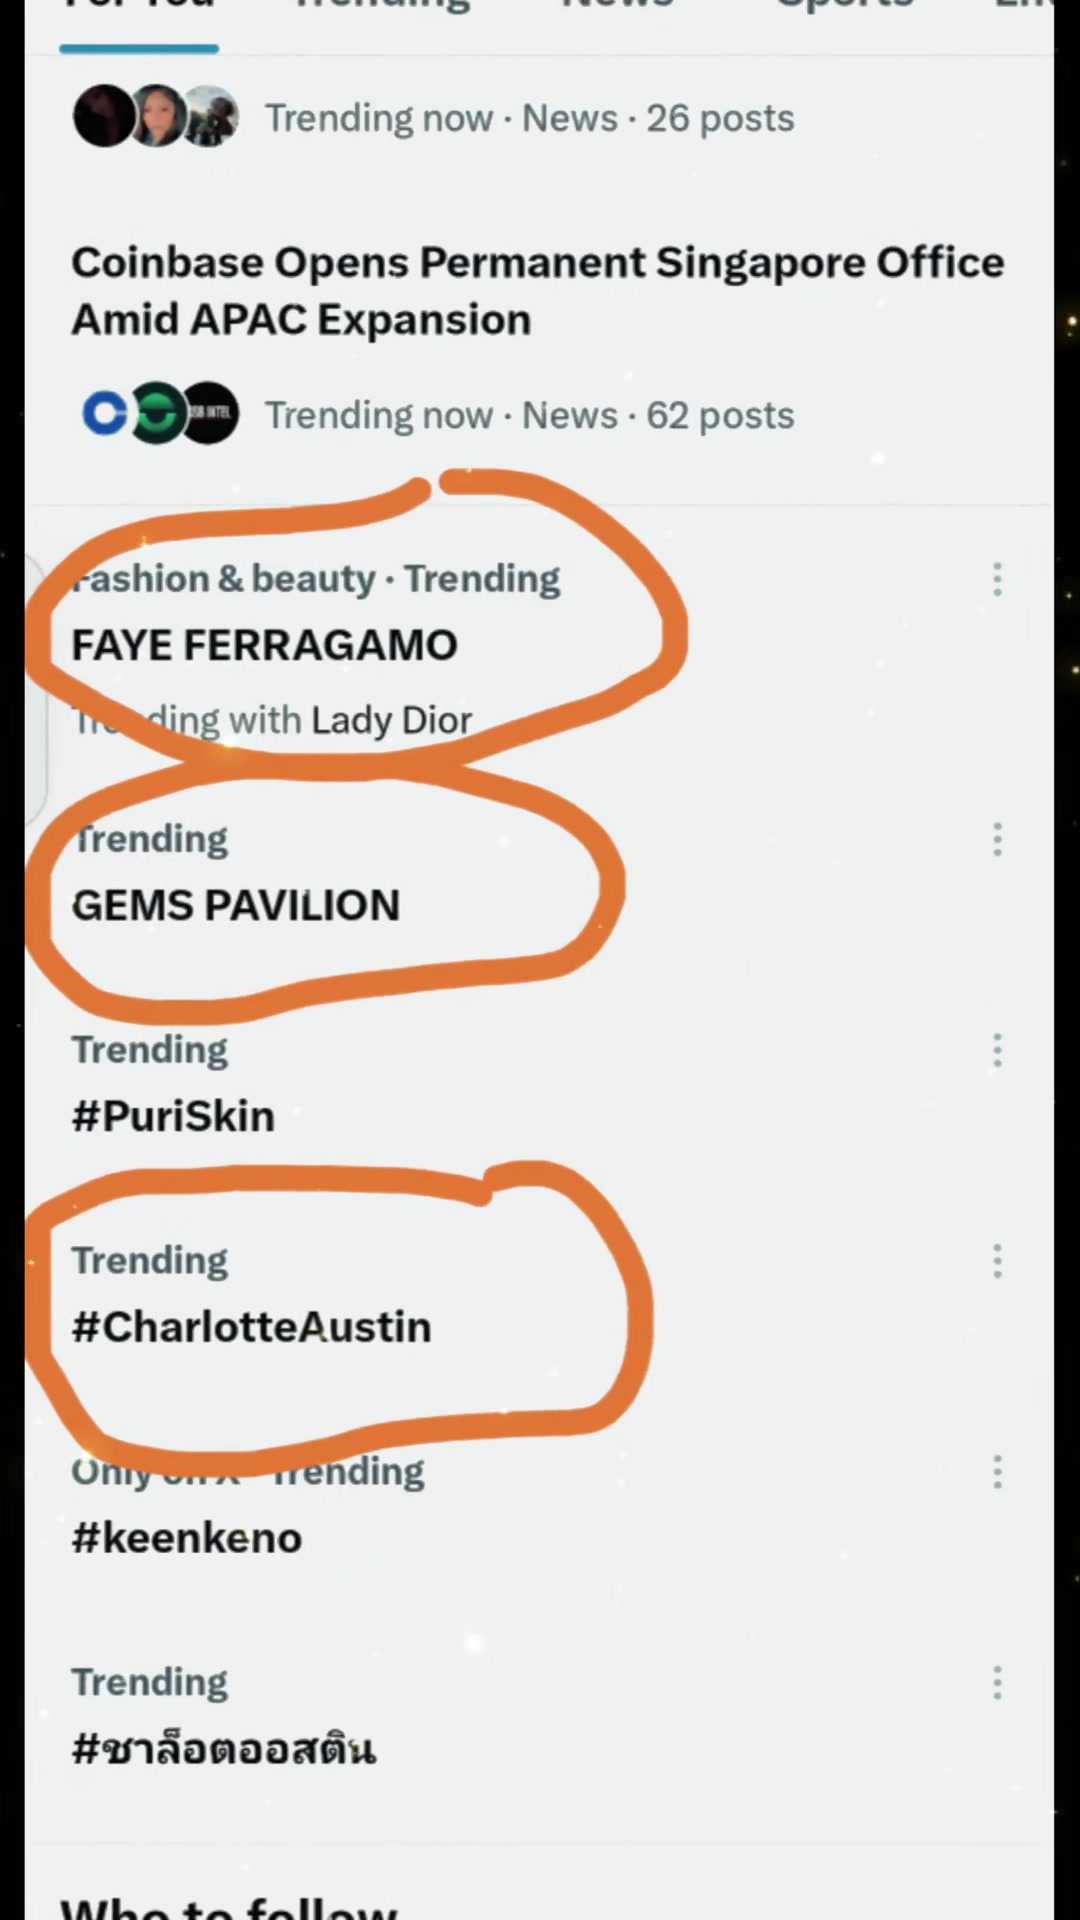The image size is (1080, 1920).
Task: Open the #PuriSkin hashtag
Action: [173, 1116]
